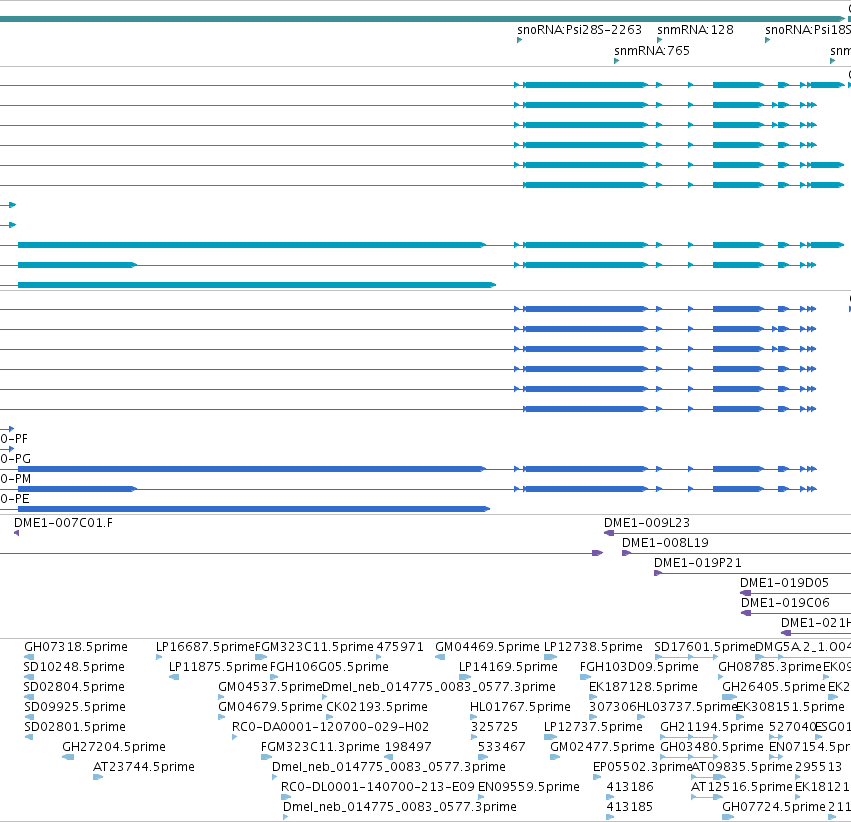Open the RC0-DA0001-120700-029-H02 label
Viewport: 851px width, 822px height.
(x=331, y=727)
